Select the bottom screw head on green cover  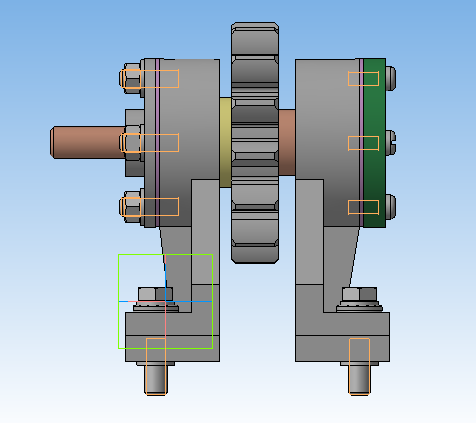pos(391,207)
